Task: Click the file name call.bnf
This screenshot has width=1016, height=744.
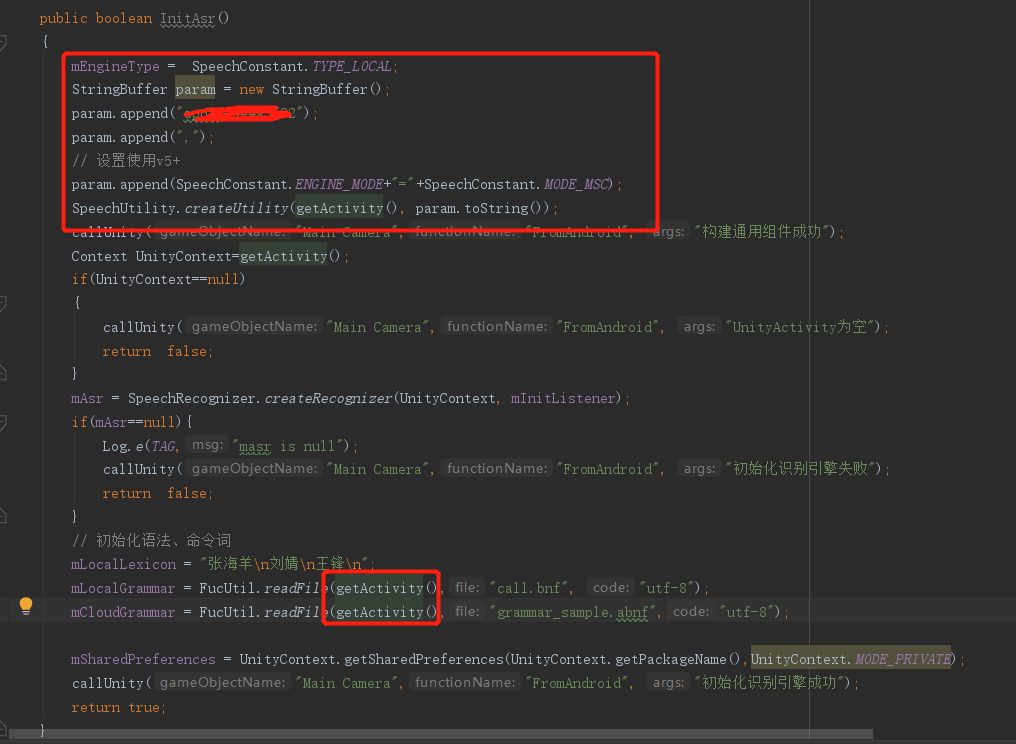Action: click(x=528, y=588)
